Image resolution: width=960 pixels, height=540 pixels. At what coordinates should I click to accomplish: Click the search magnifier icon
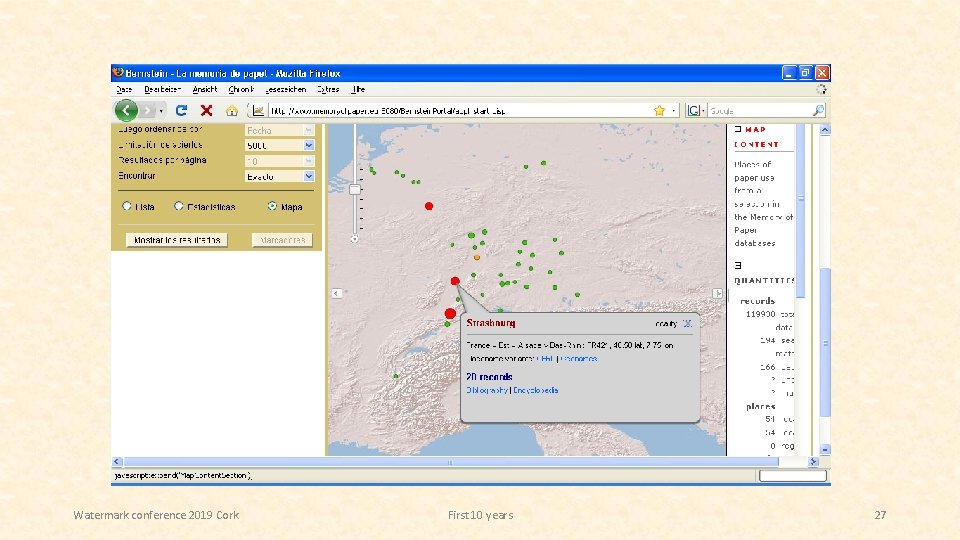tap(819, 110)
